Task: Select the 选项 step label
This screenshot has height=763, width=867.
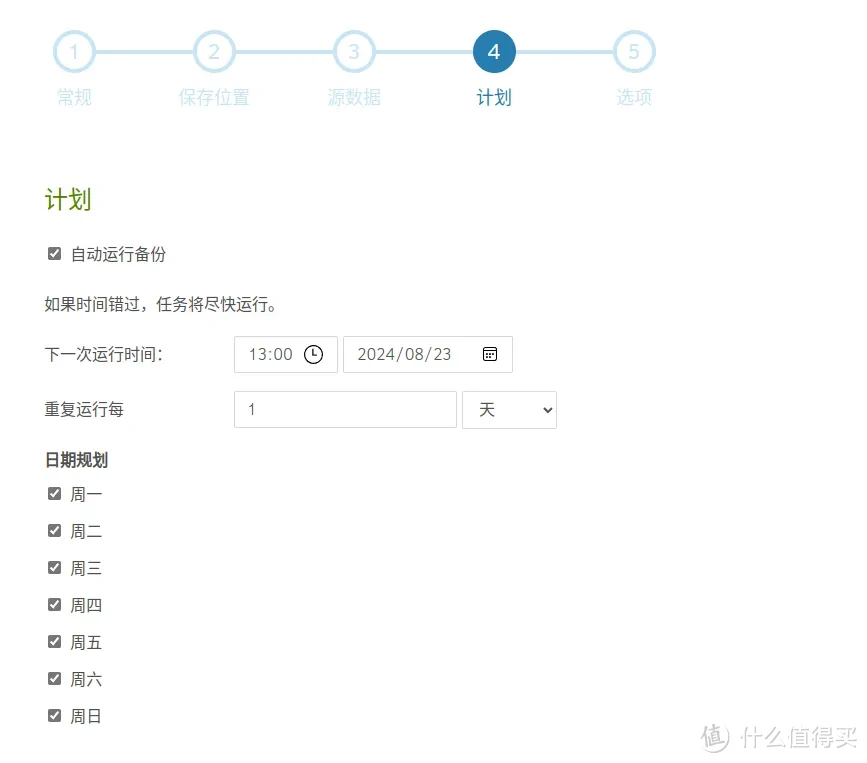Action: (x=634, y=97)
